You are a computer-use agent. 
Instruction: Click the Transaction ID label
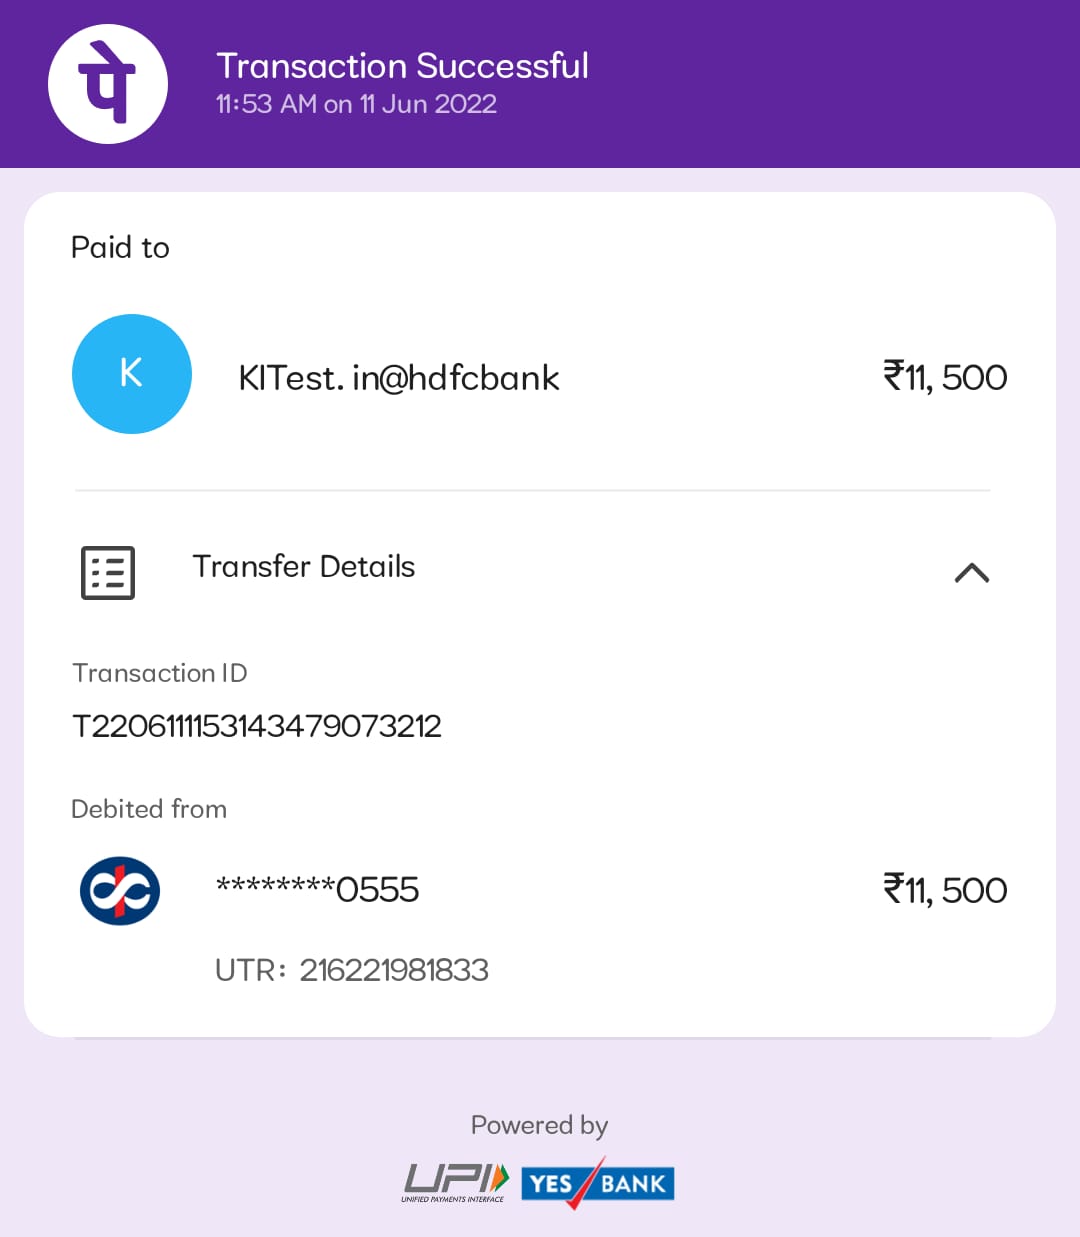coord(160,673)
